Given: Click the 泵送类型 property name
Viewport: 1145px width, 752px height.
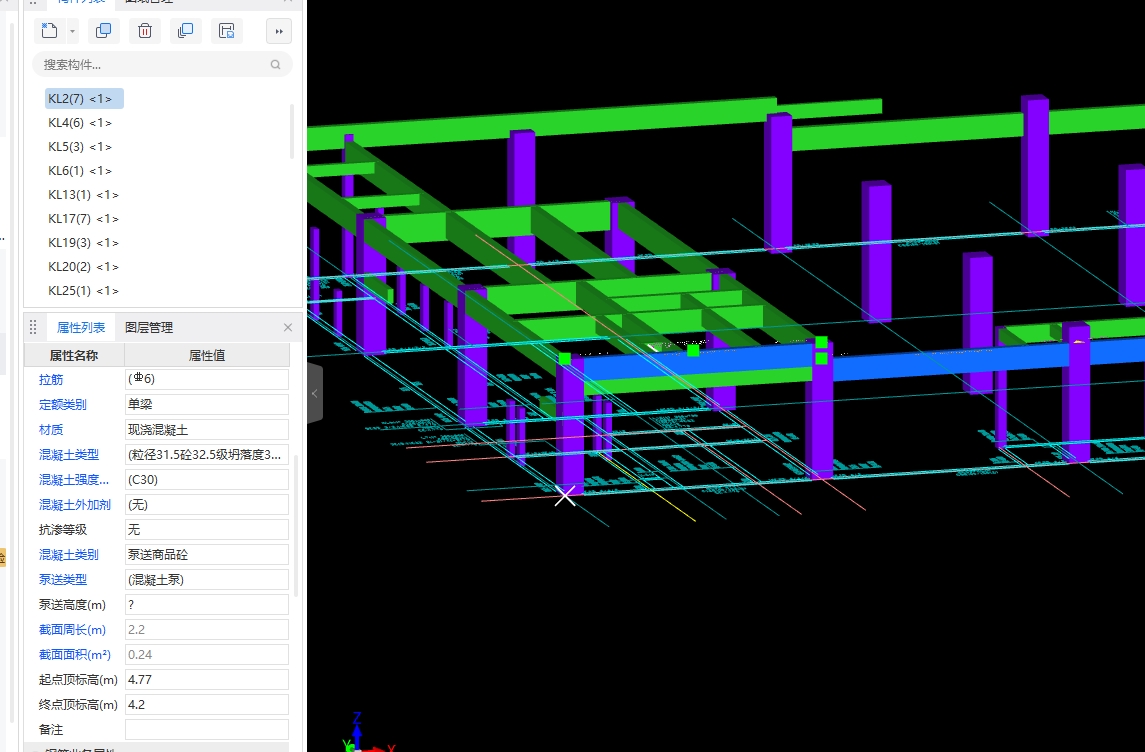Looking at the screenshot, I should tap(63, 580).
